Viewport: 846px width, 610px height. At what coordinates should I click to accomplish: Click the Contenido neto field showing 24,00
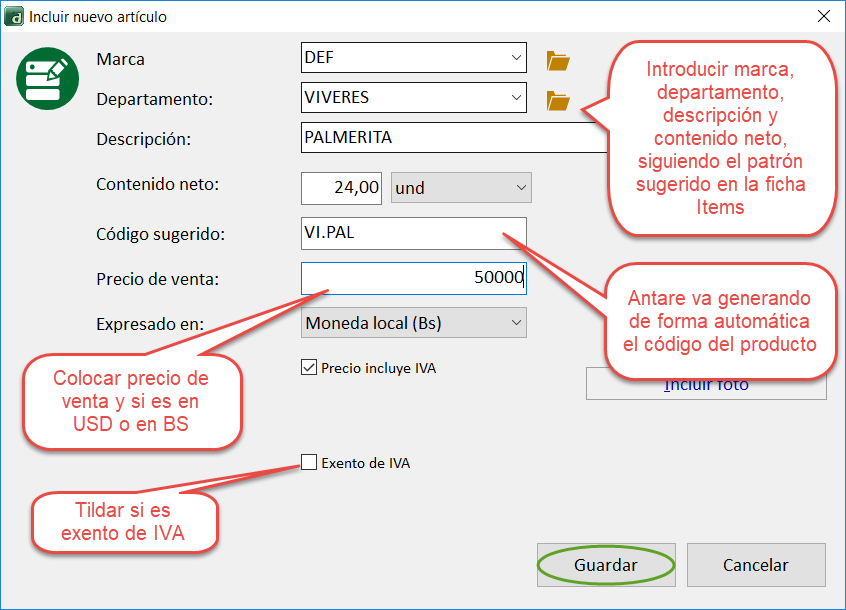tap(341, 188)
